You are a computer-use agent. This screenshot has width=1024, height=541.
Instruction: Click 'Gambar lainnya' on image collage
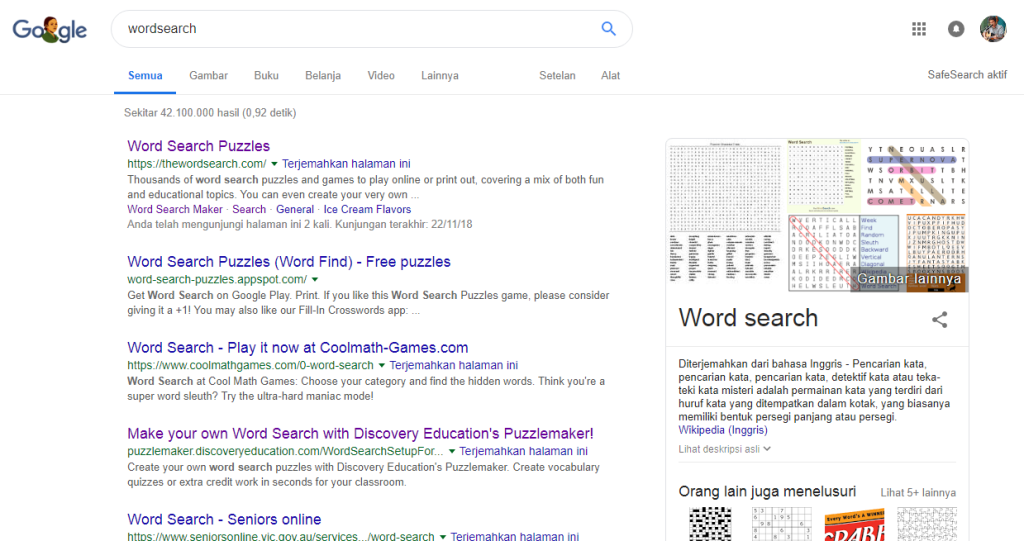[909, 279]
